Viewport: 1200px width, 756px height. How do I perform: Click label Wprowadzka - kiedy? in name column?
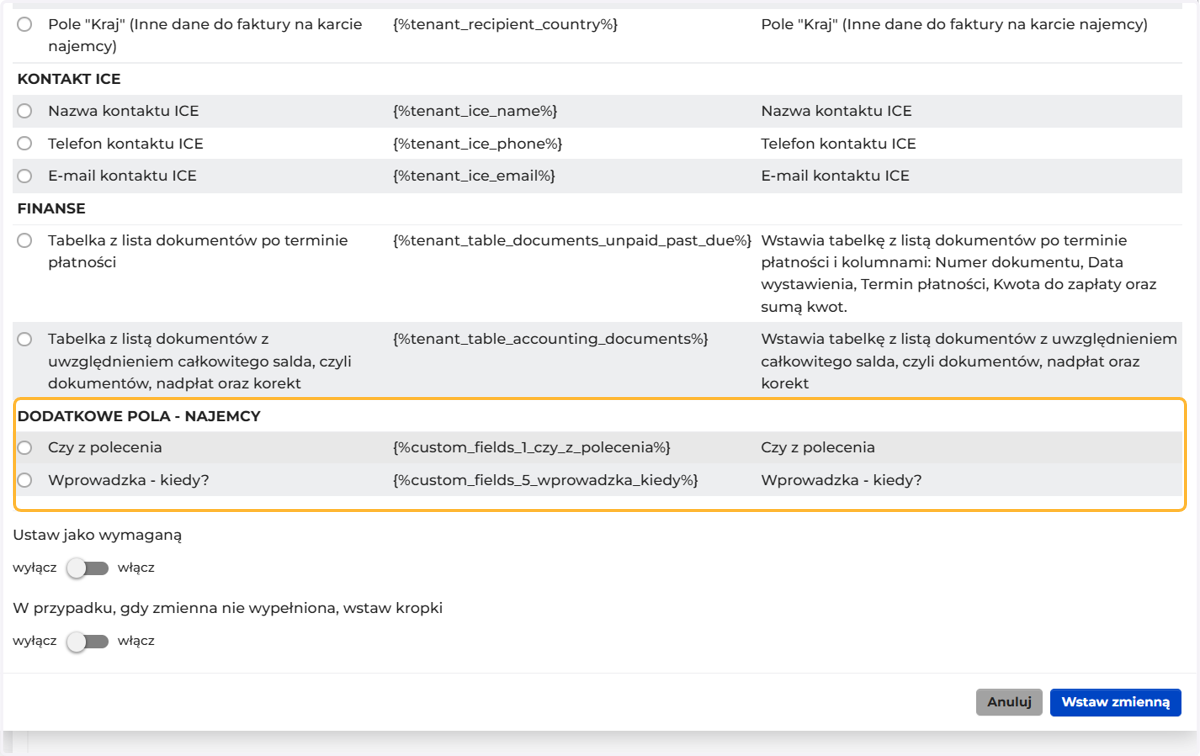(x=128, y=480)
